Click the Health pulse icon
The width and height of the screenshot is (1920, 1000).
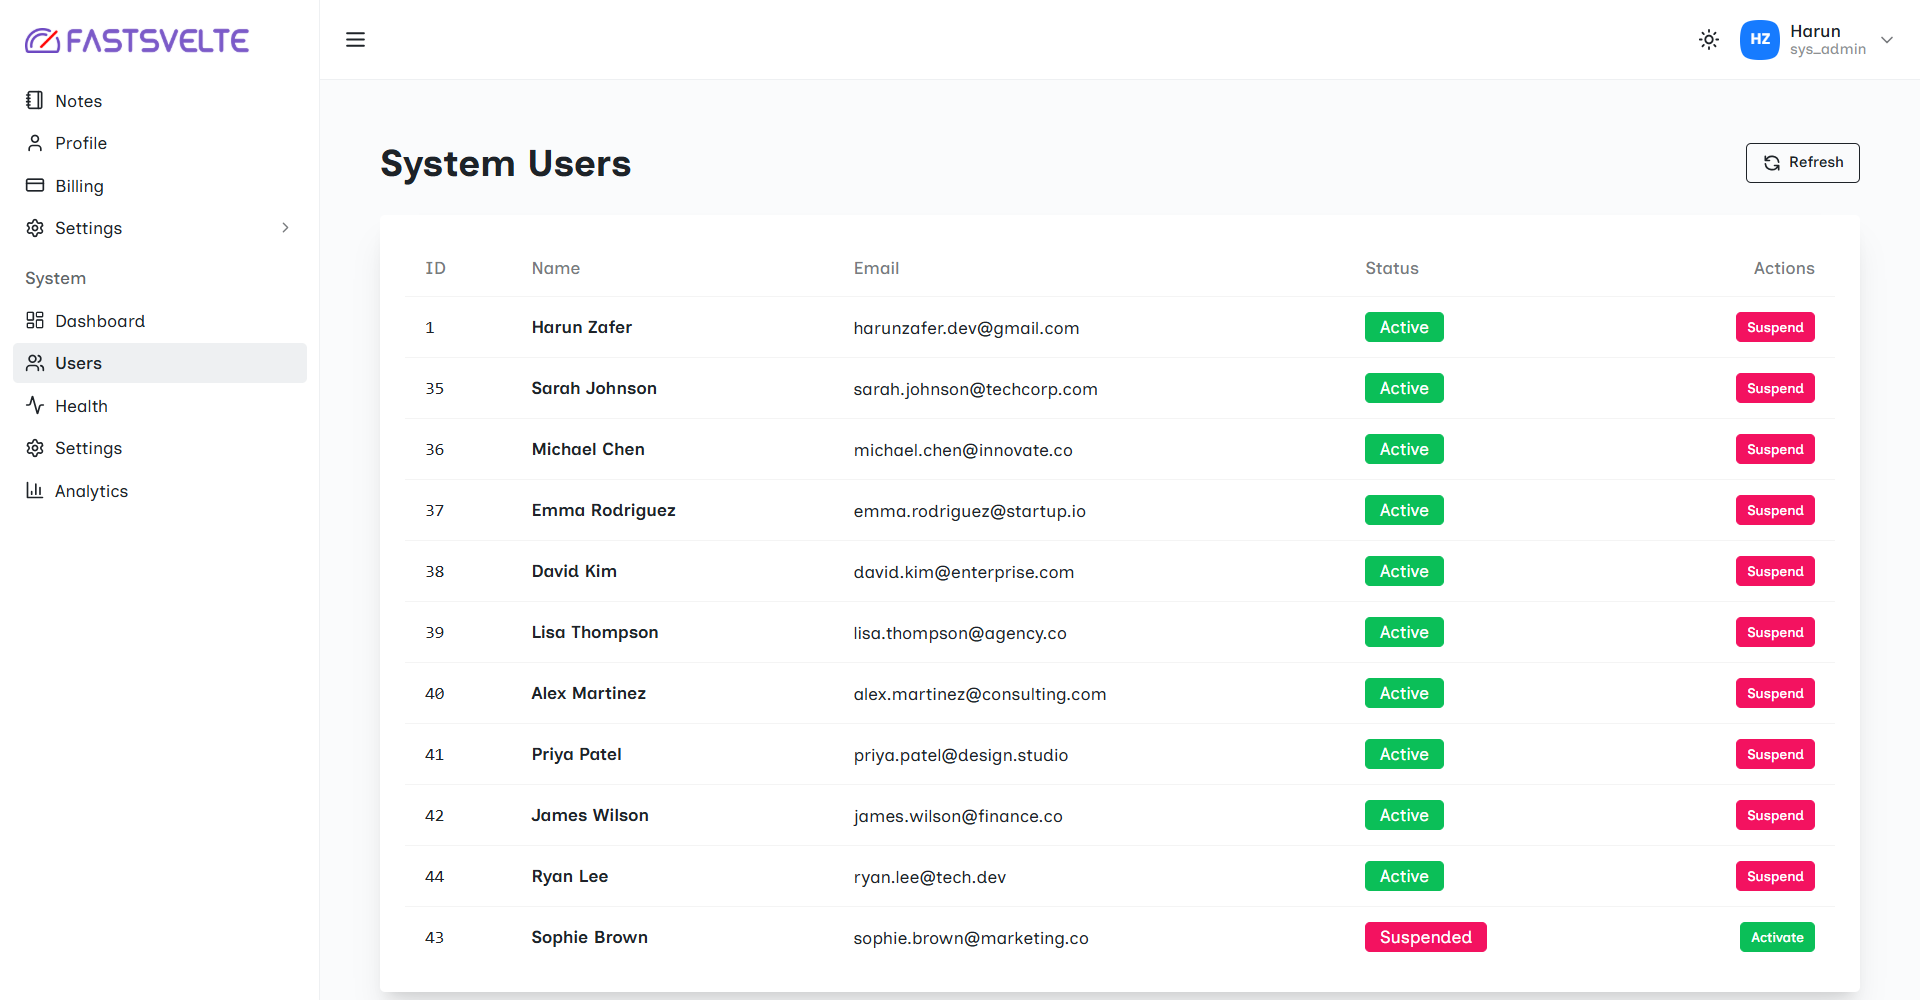(35, 406)
